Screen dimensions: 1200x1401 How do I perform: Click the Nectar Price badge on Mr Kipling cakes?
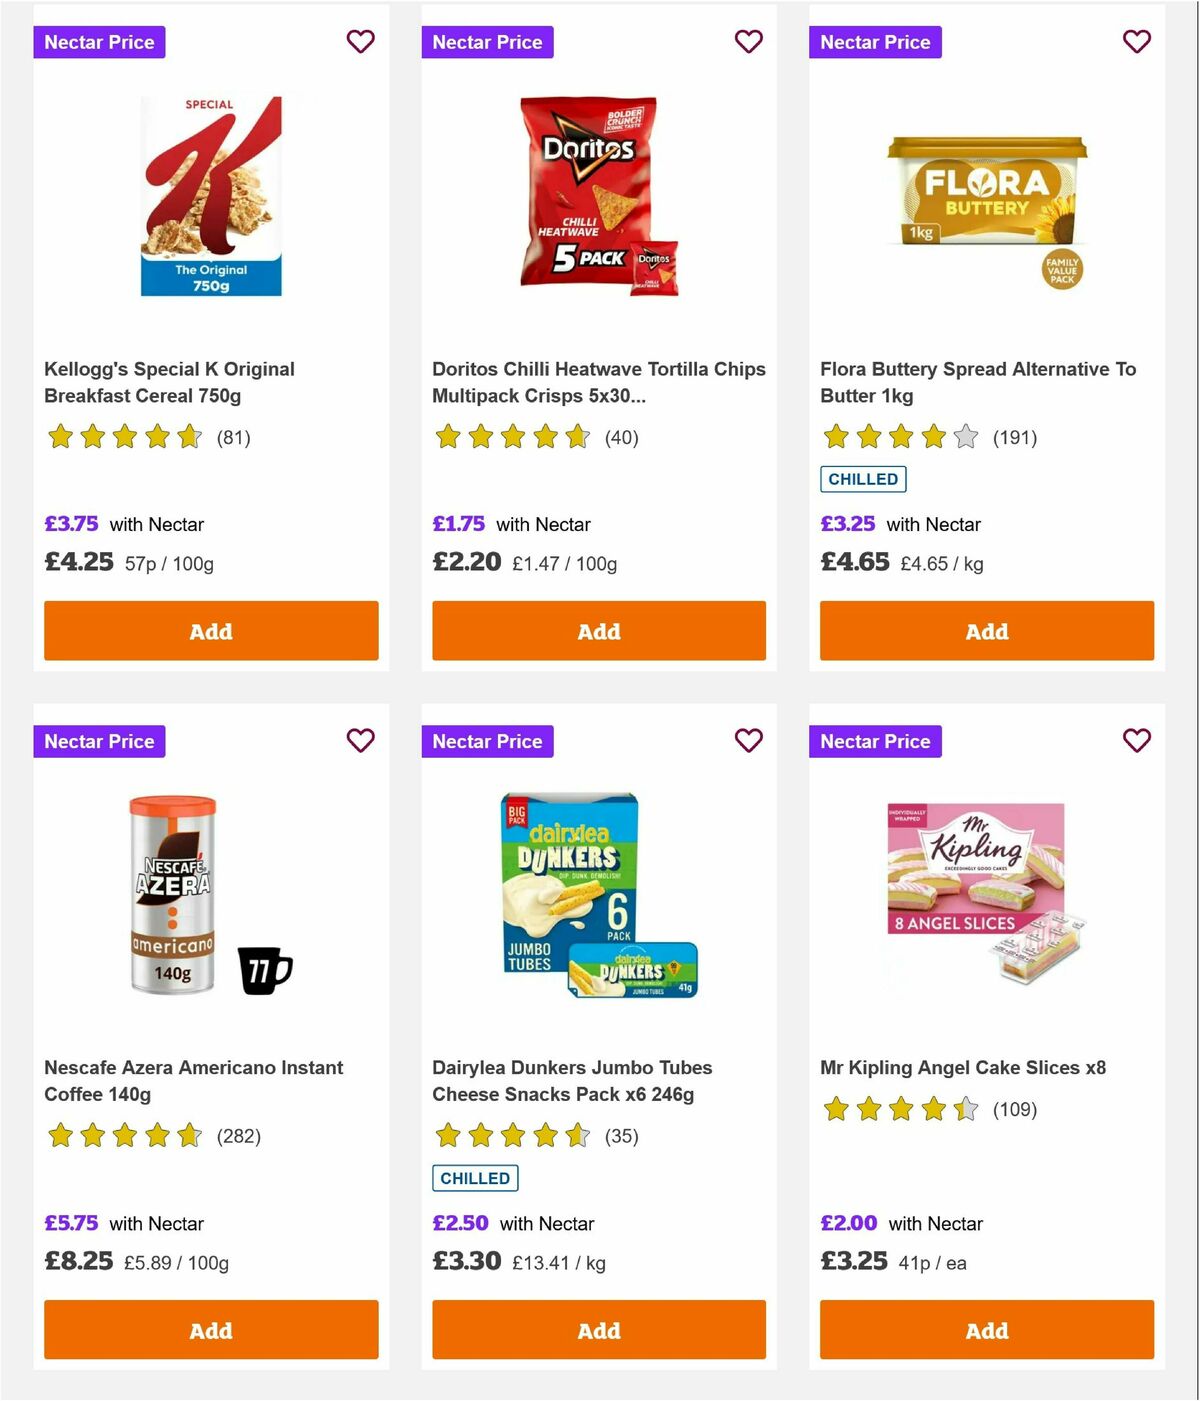875,741
